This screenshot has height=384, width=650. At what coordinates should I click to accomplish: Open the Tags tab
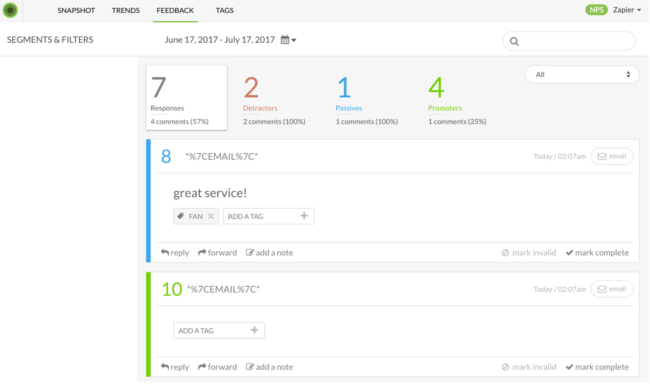(224, 10)
